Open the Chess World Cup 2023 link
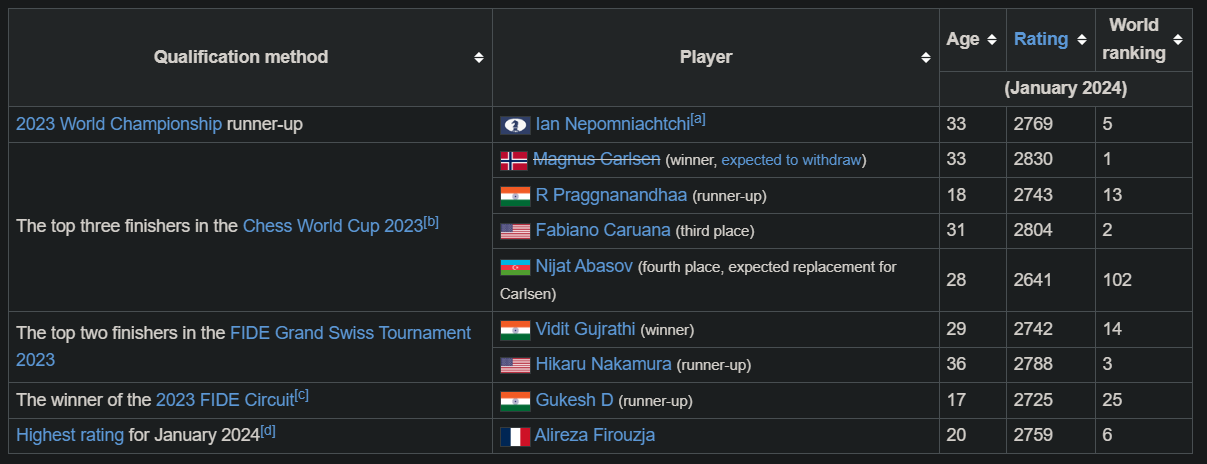 (x=333, y=226)
